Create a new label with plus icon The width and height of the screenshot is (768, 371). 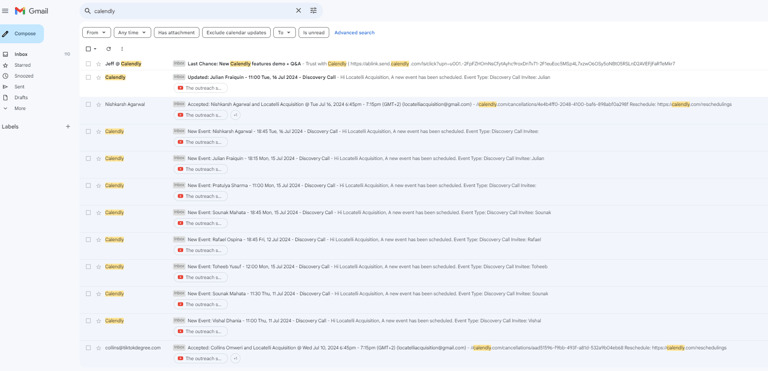pyautogui.click(x=68, y=126)
